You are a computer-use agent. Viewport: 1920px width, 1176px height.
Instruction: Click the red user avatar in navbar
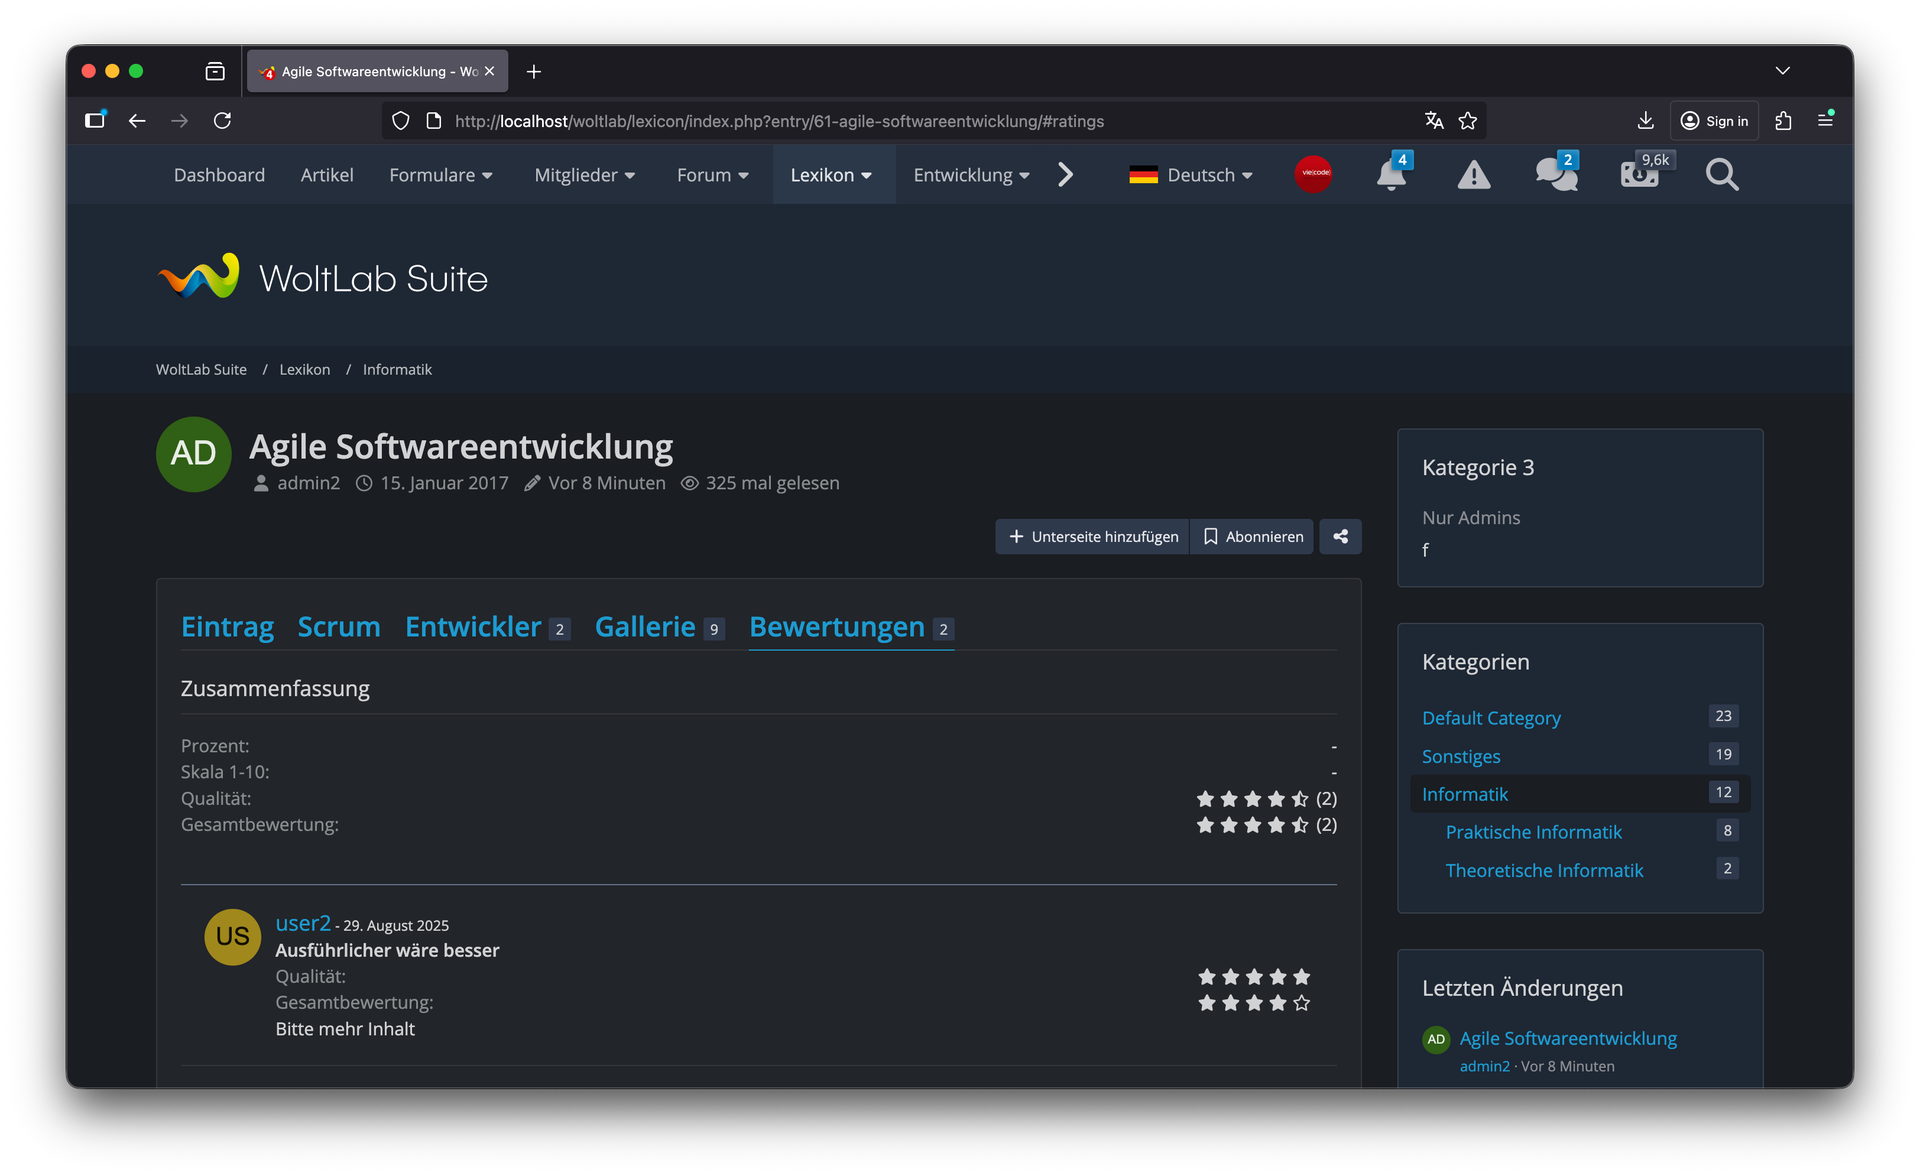[x=1313, y=174]
